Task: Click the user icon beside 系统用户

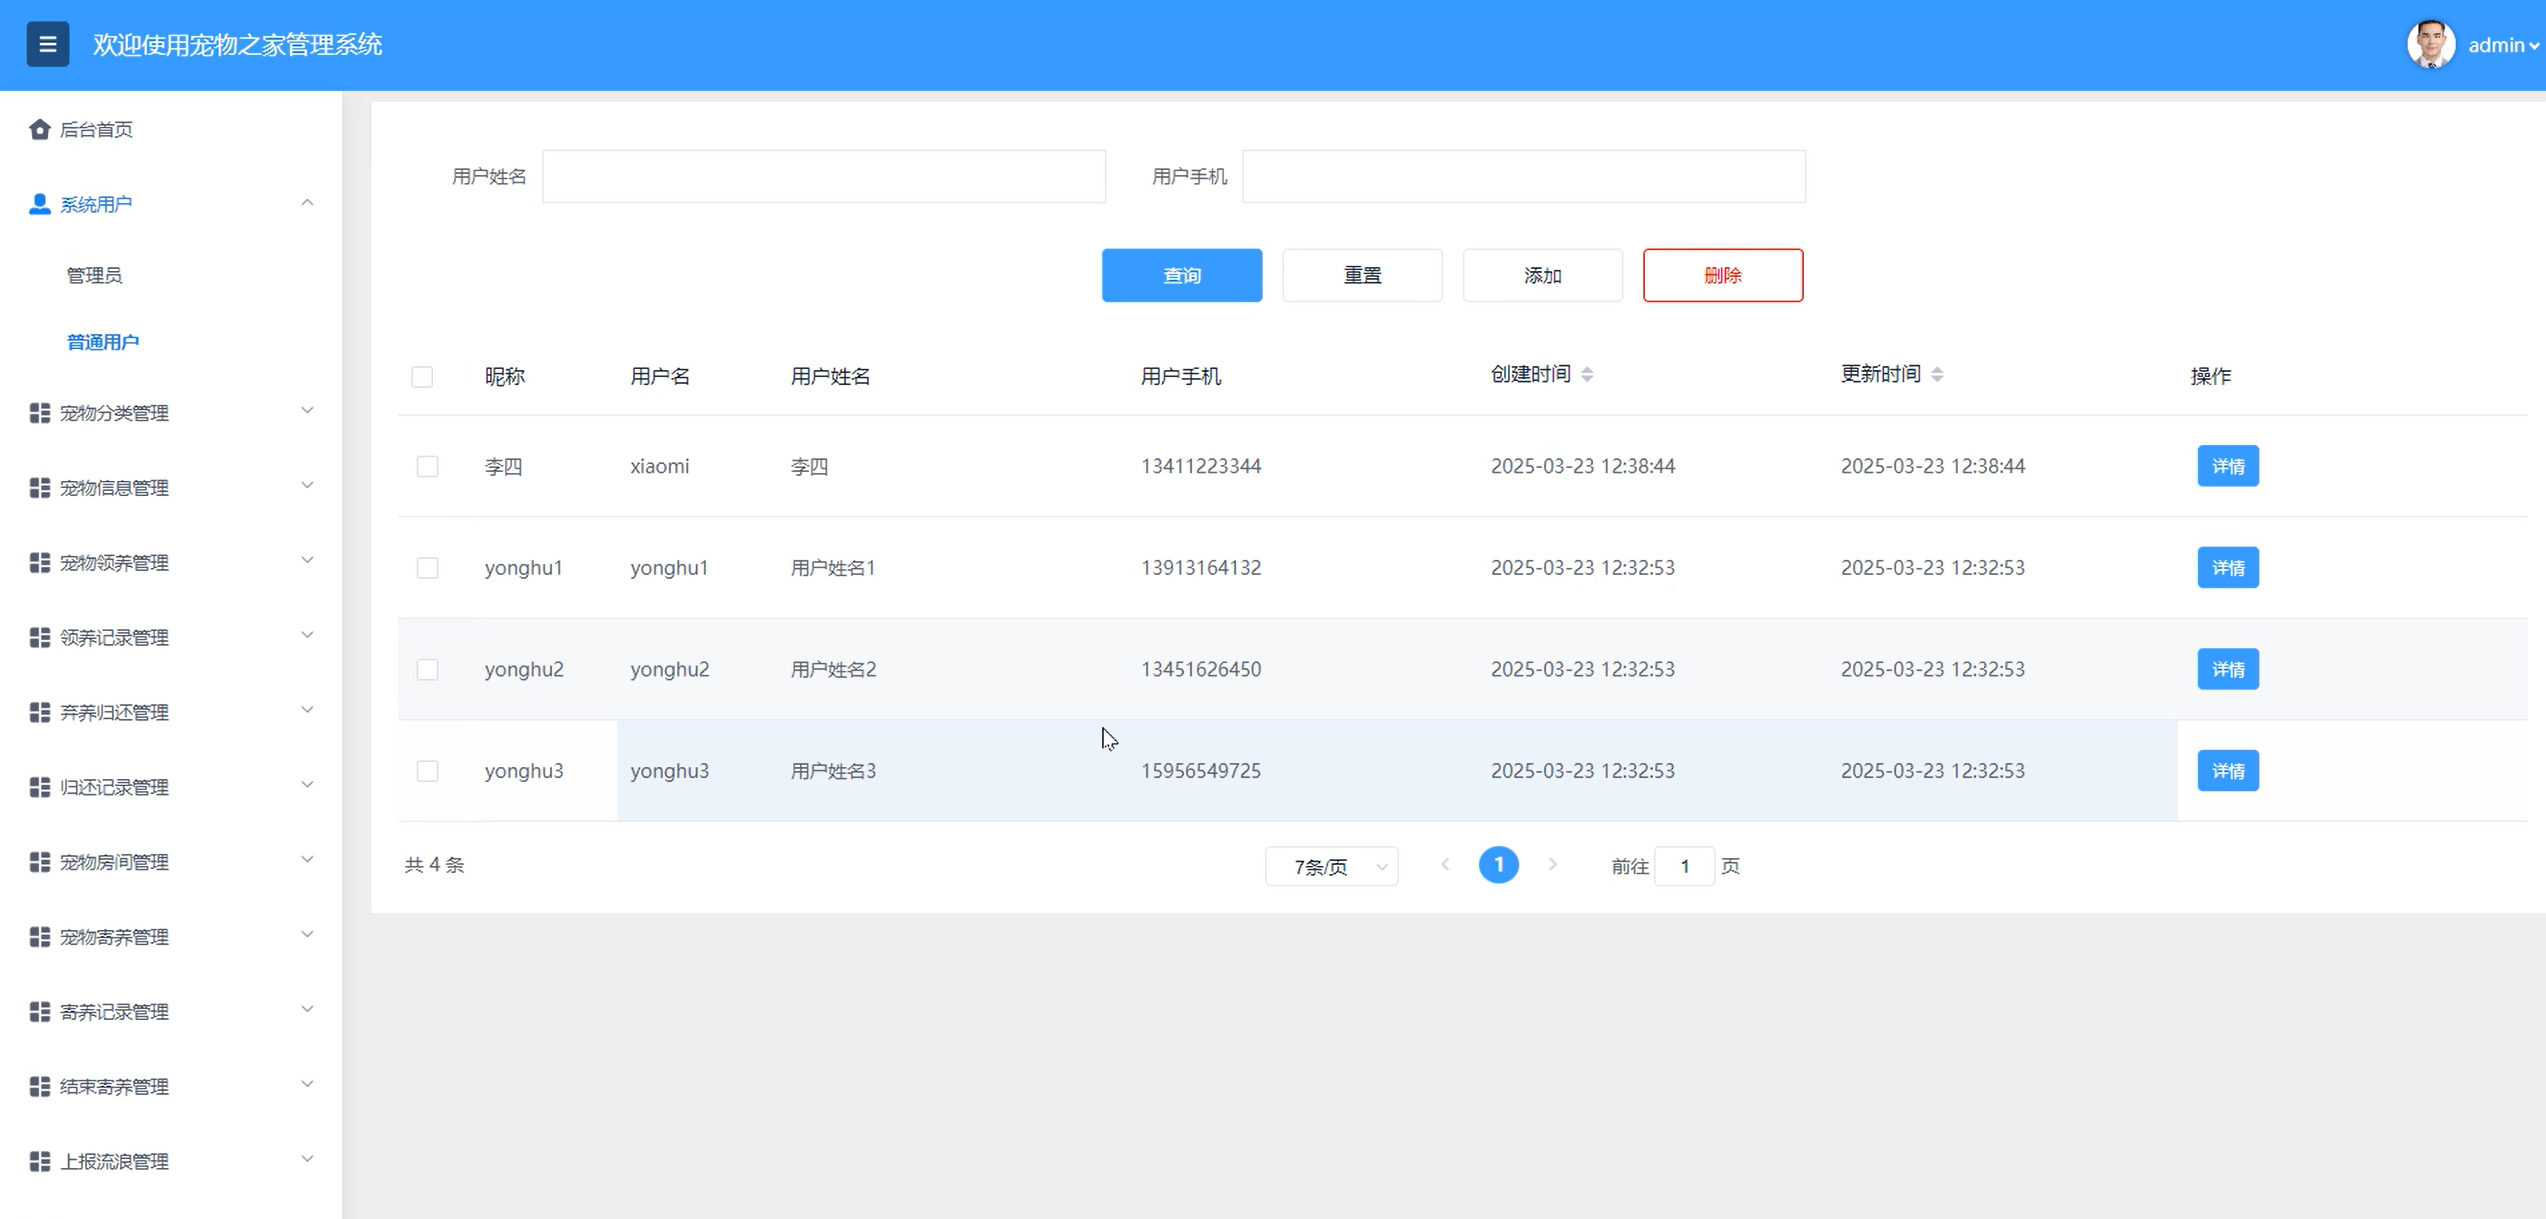Action: point(39,204)
